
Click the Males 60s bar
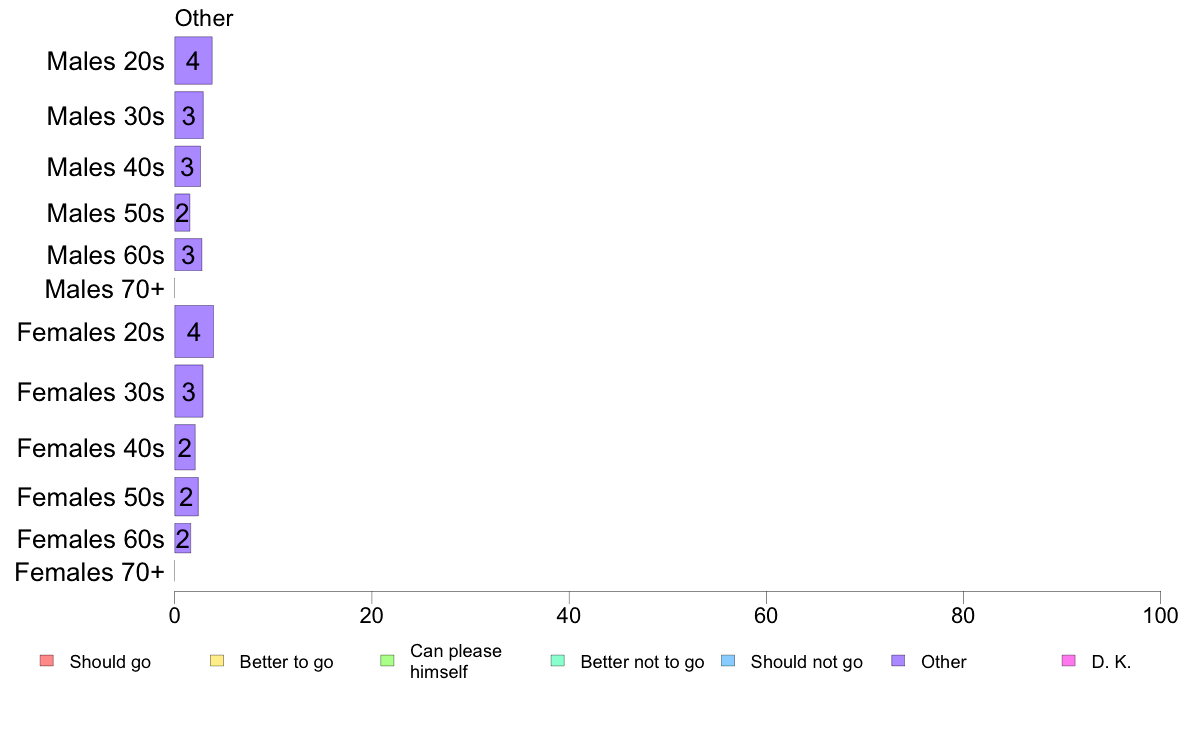[x=188, y=255]
